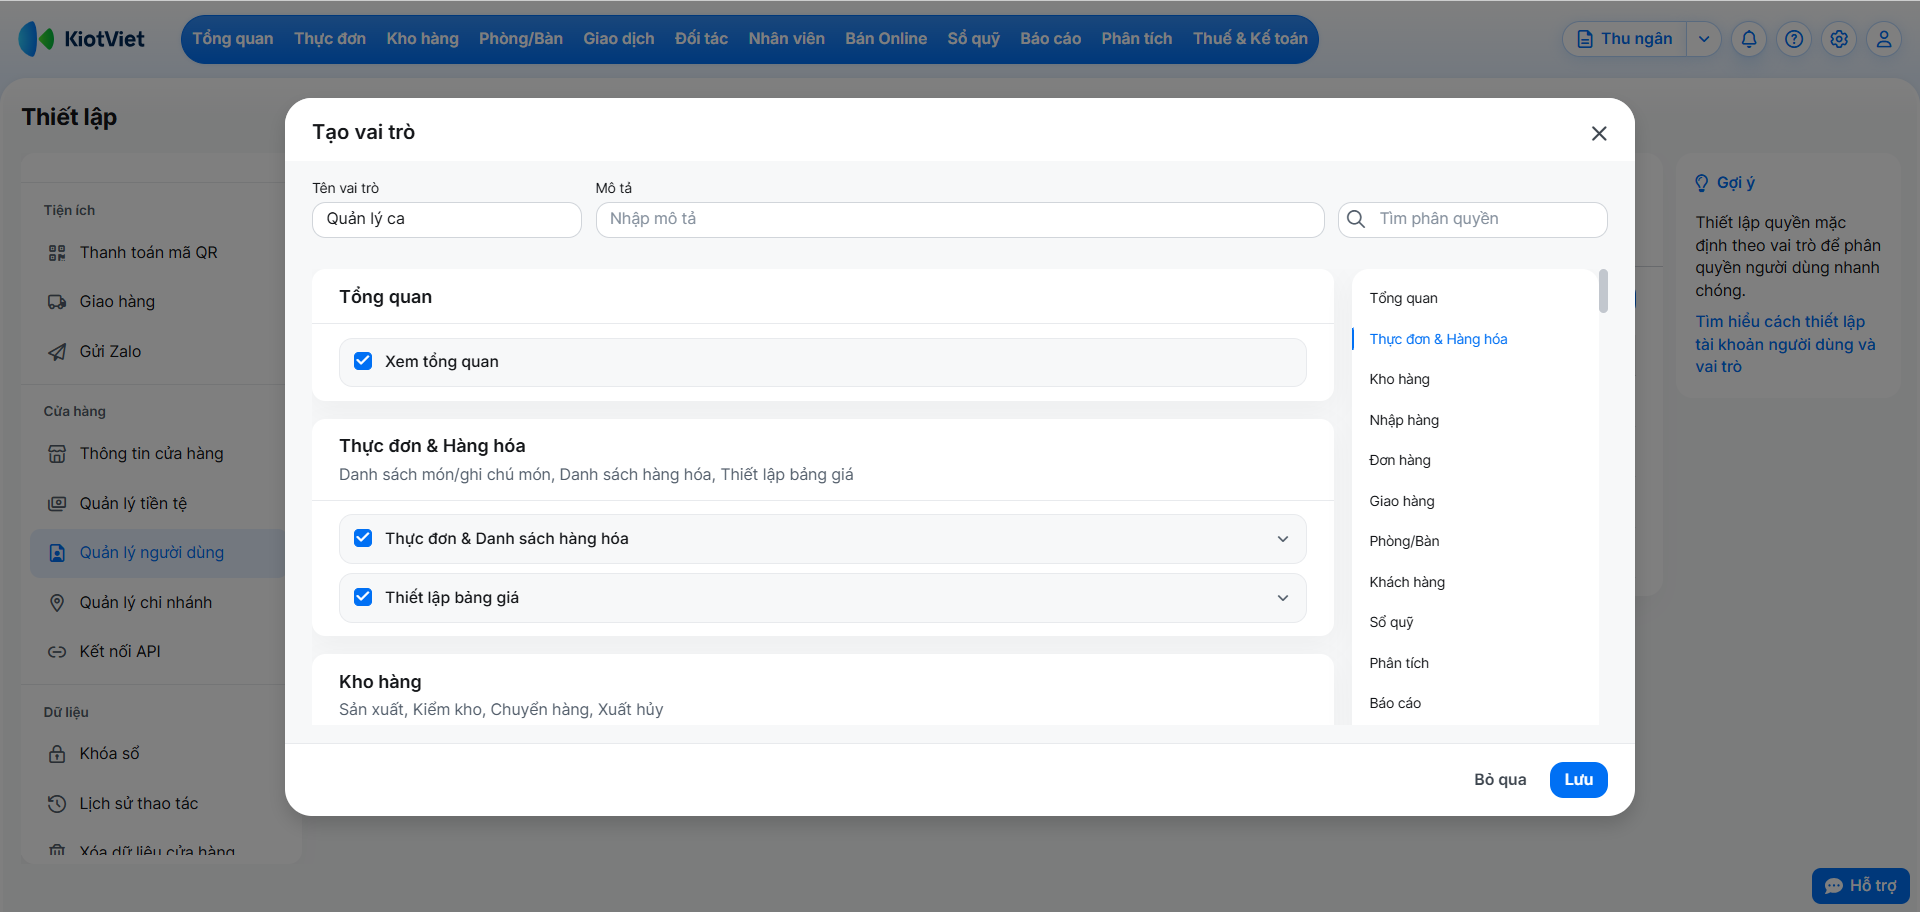The width and height of the screenshot is (1920, 912).
Task: Click the Tìm phân quyền search field
Action: pyautogui.click(x=1473, y=220)
